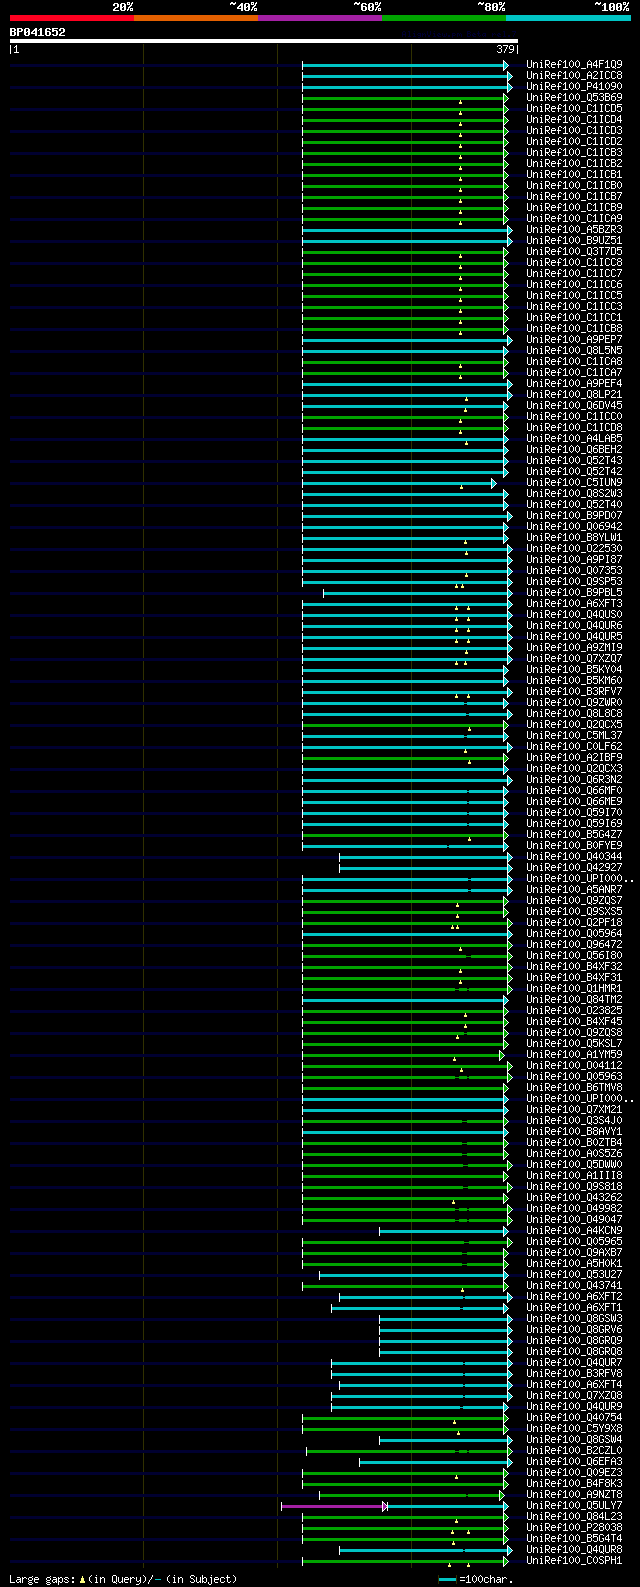Open hit UniRef100_Q2PF18
640x1587 pixels.
[x=574, y=922]
